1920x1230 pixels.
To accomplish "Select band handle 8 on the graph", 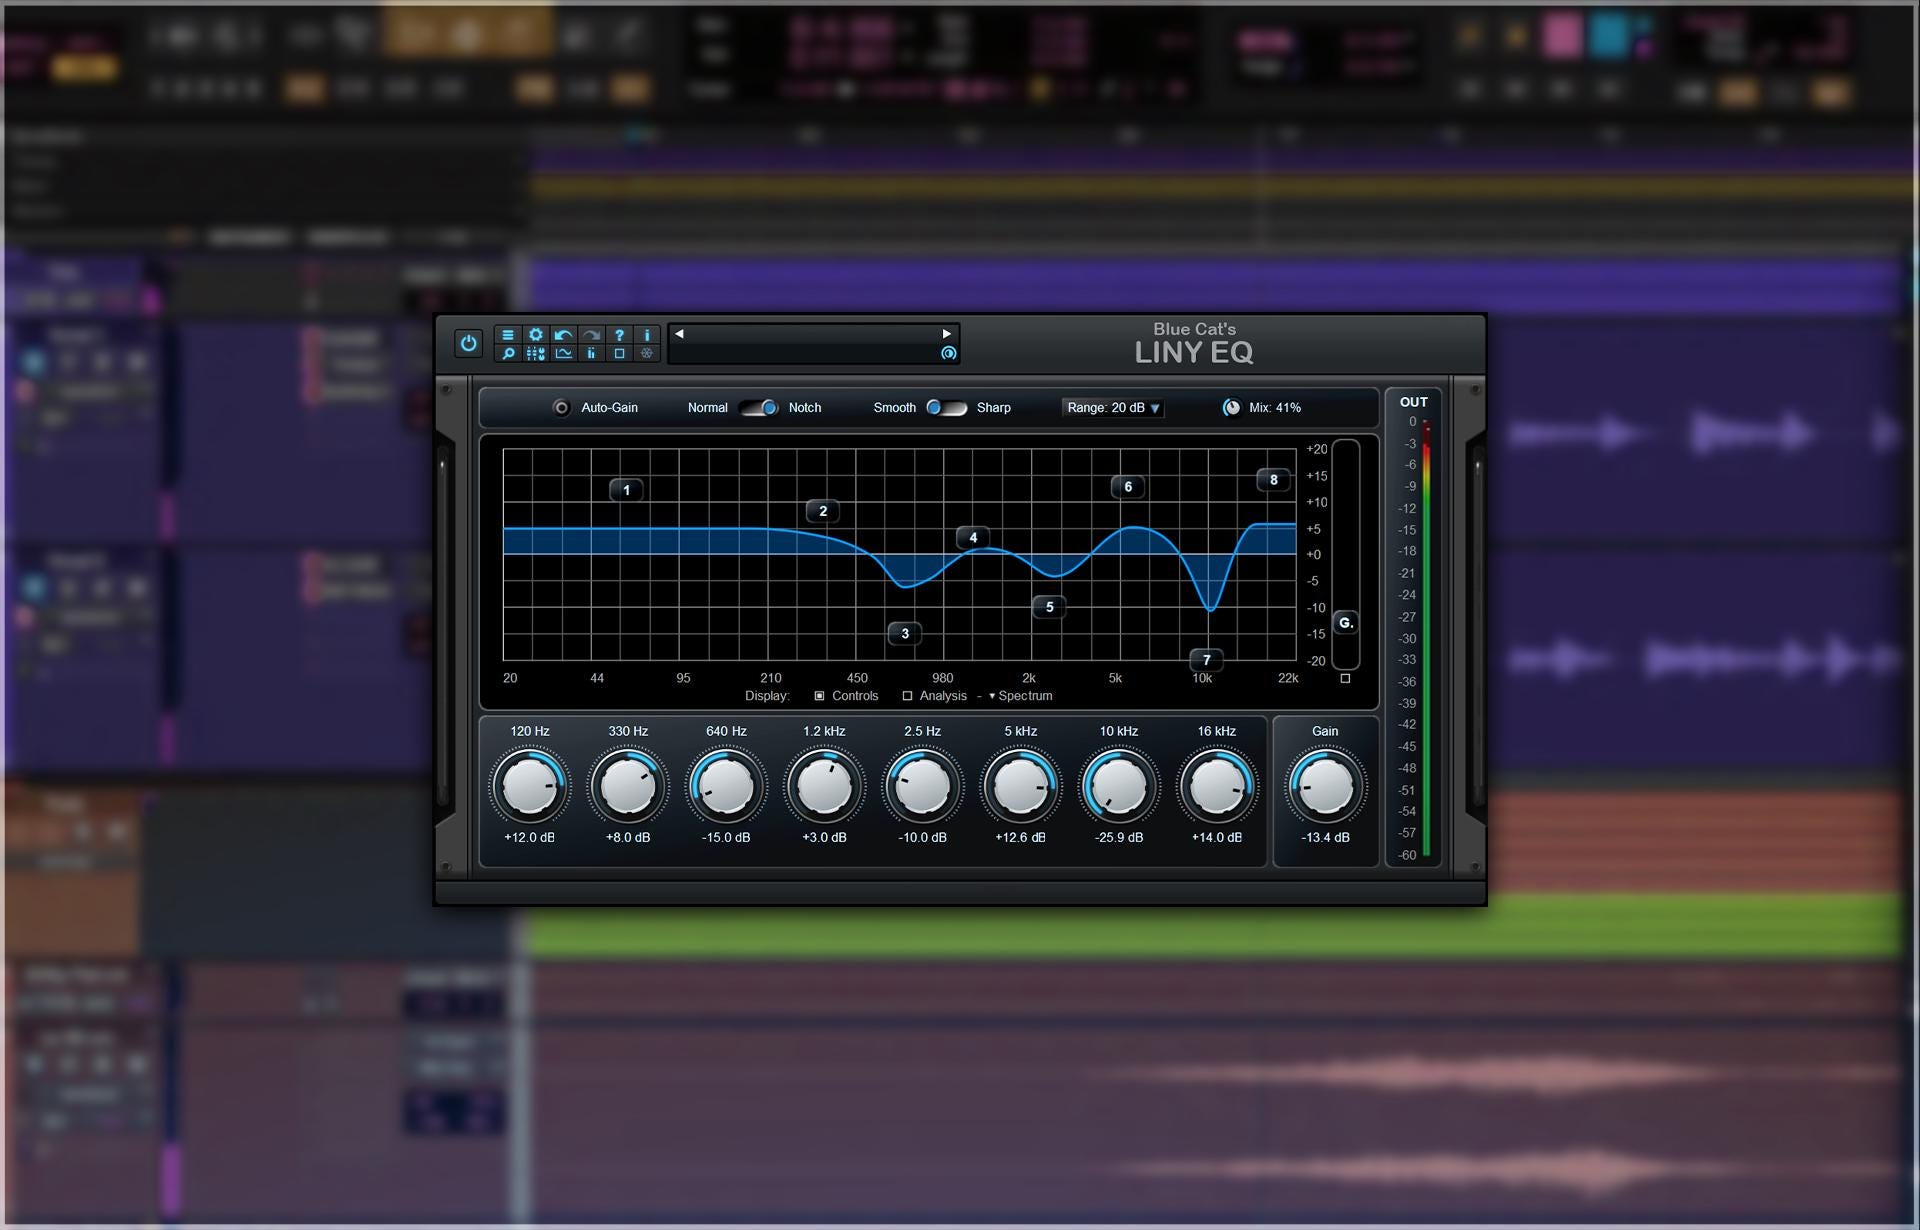I will 1273,480.
